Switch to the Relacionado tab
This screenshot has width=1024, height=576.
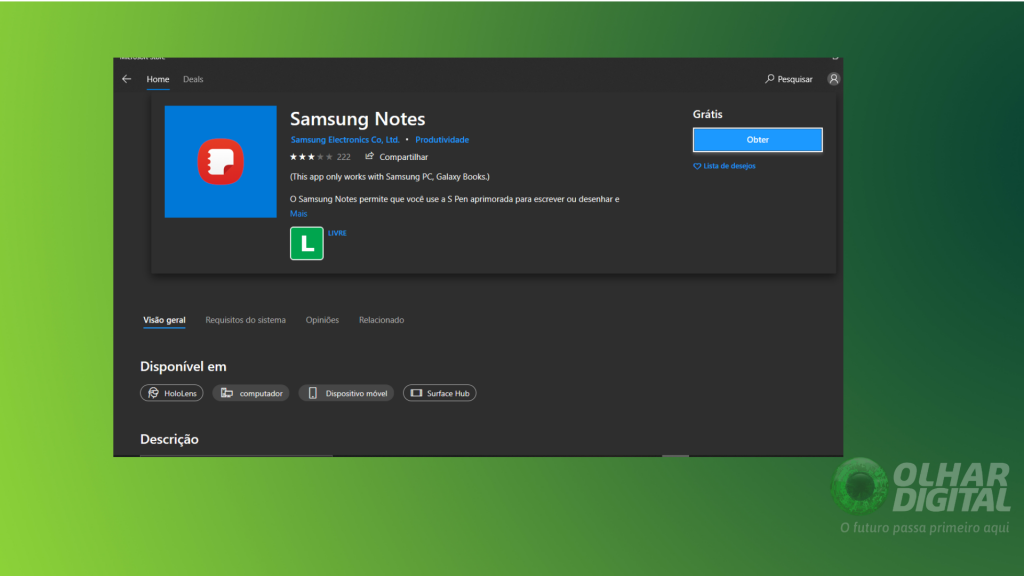382,319
